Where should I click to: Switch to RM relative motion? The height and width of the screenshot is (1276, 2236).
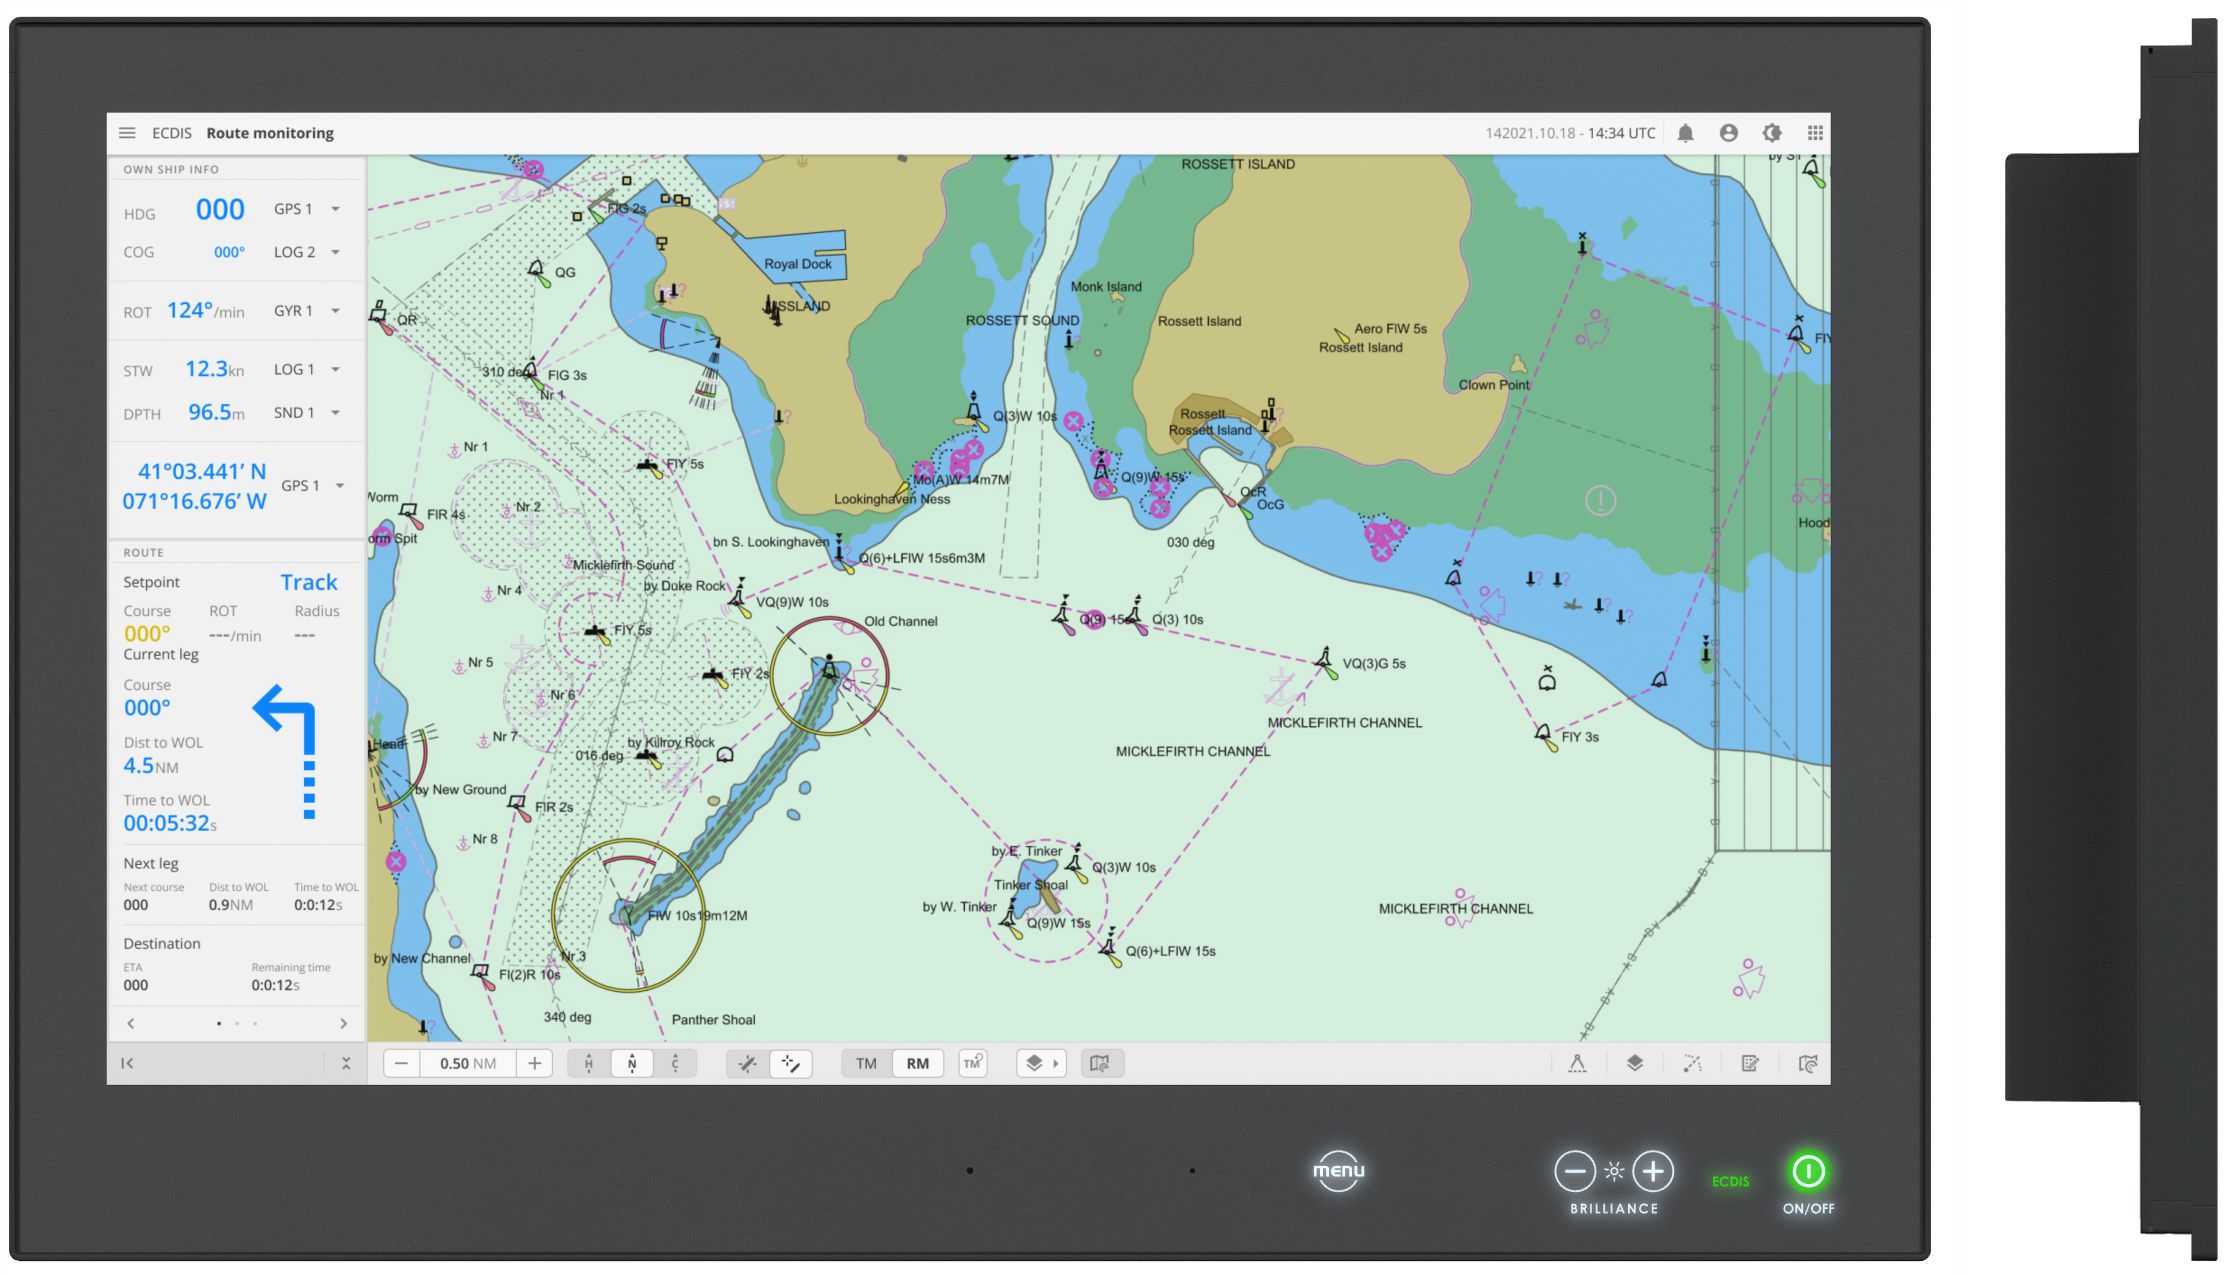[918, 1063]
